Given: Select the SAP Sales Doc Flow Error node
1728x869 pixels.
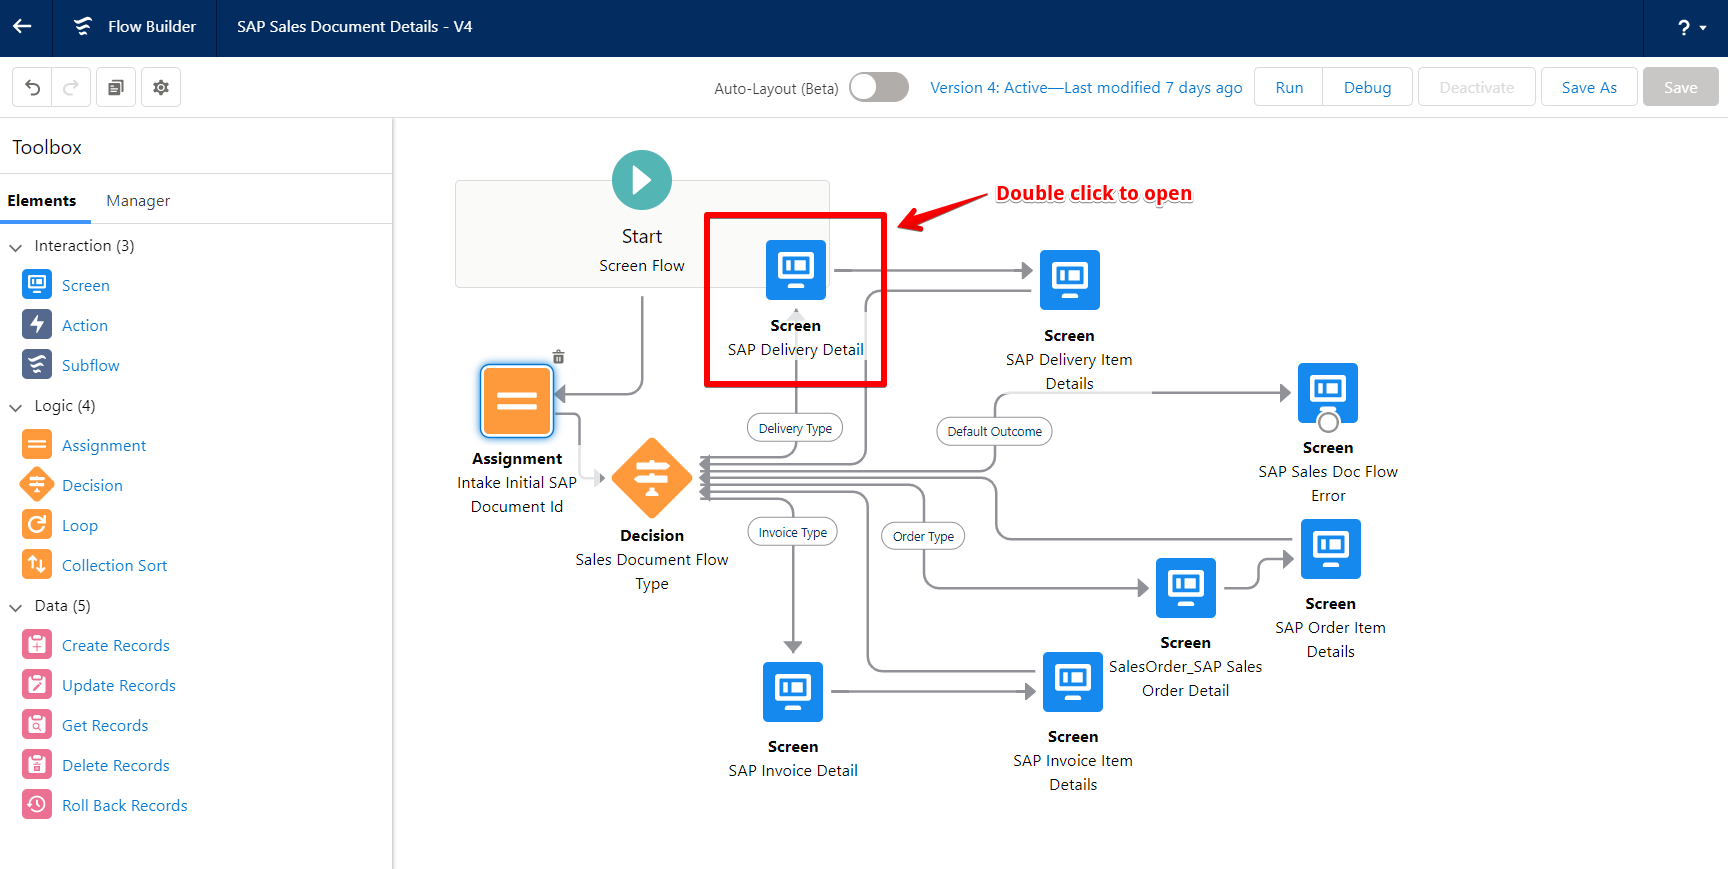Looking at the screenshot, I should [1328, 393].
